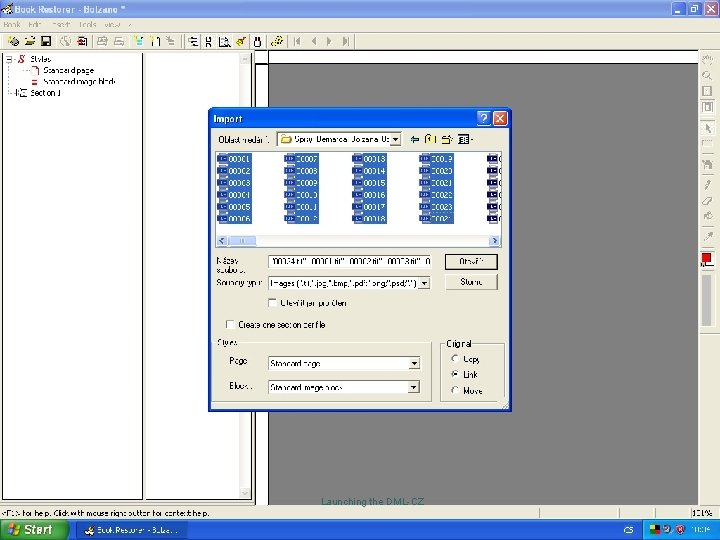Click the vertical slider below color swatch
The image size is (720, 540).
coord(707,300)
